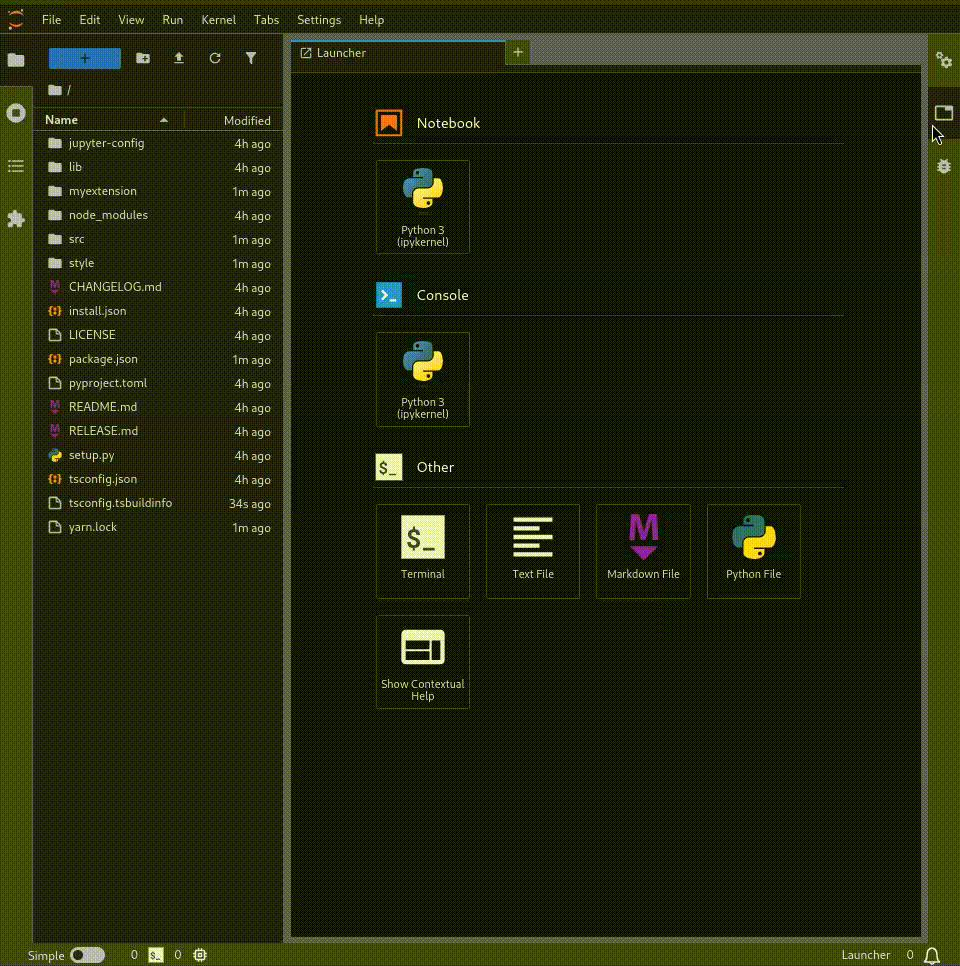Image resolution: width=960 pixels, height=966 pixels.
Task: Select the tsconfig.tsbuildinfo file
Action: tap(159, 503)
